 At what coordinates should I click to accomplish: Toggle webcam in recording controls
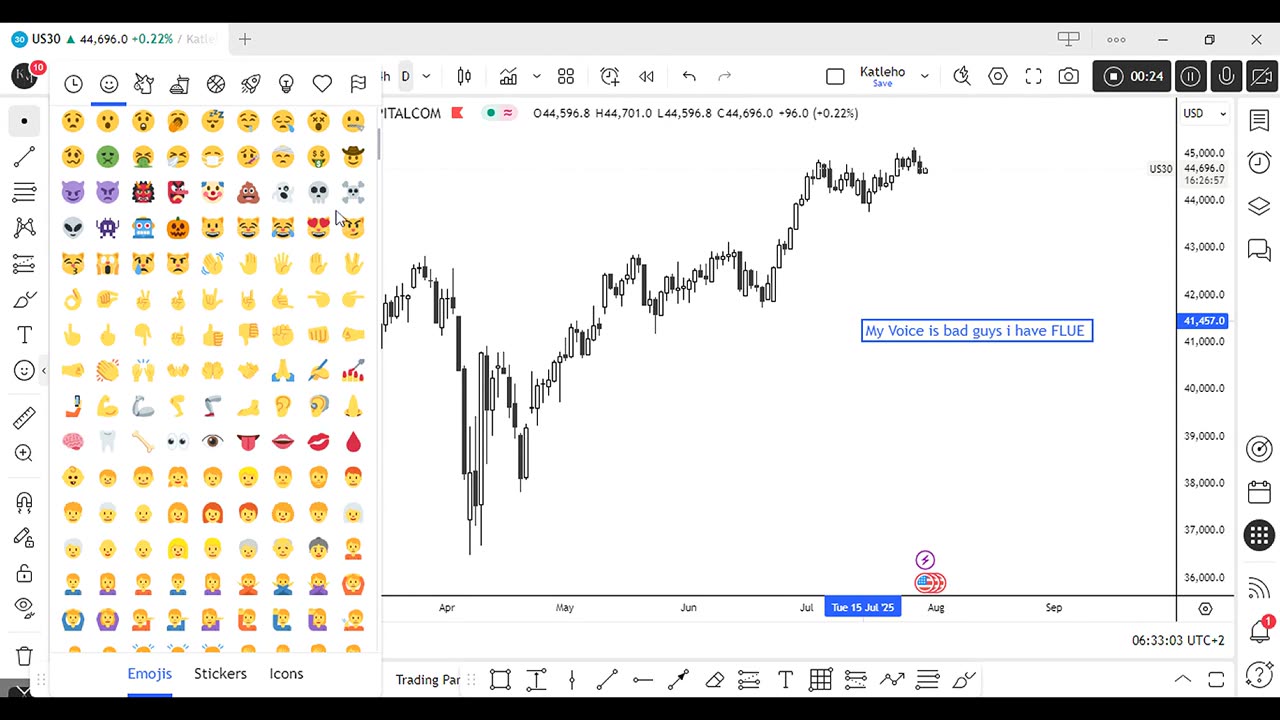coord(1263,76)
